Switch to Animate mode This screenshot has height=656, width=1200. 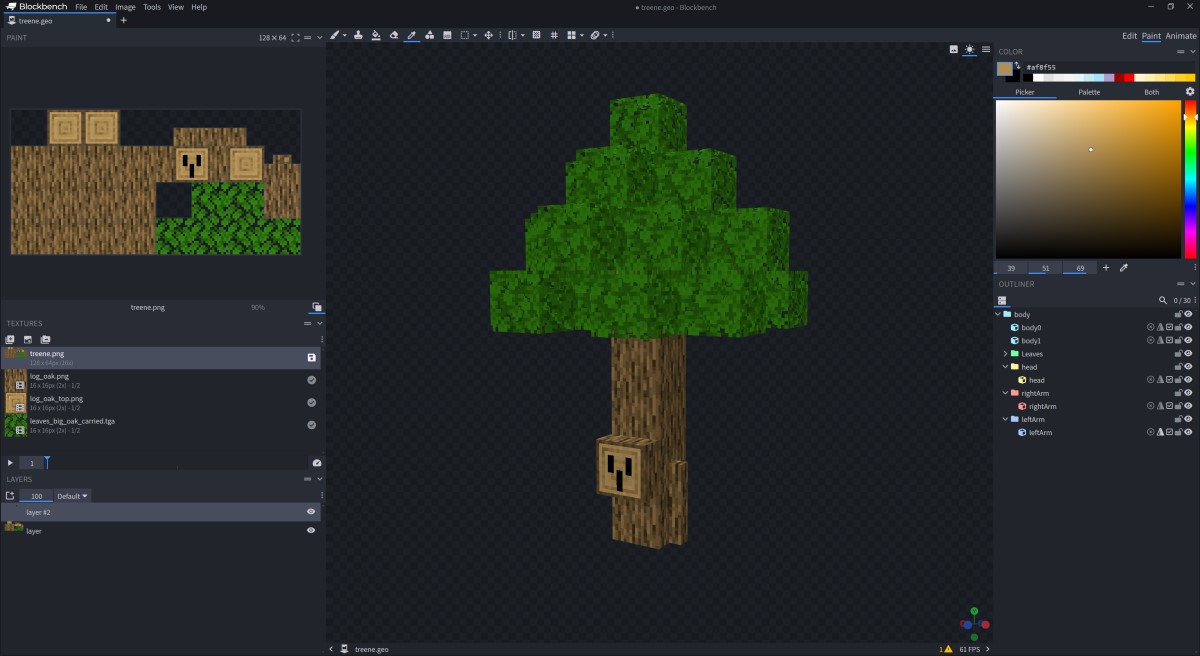pyautogui.click(x=1181, y=36)
